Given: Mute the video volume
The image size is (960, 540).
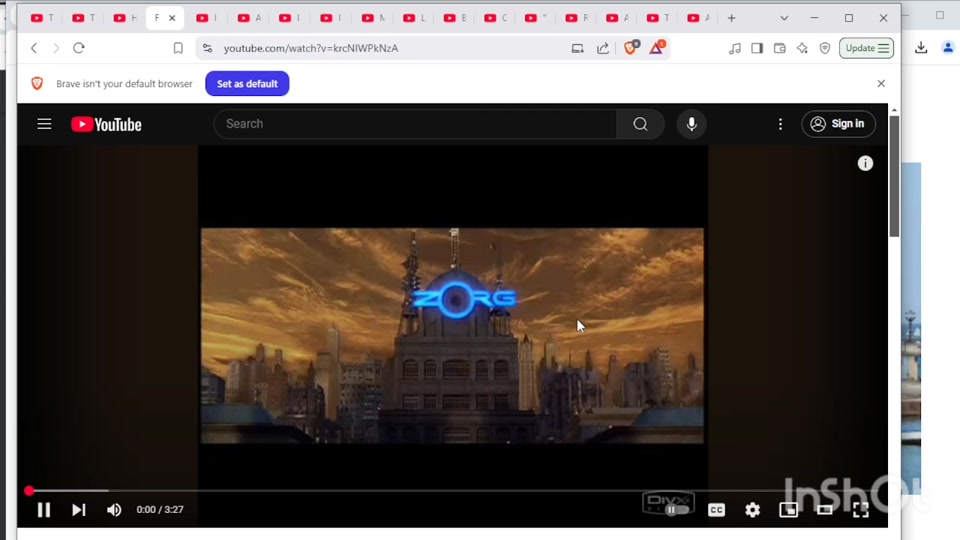Looking at the screenshot, I should (x=114, y=510).
